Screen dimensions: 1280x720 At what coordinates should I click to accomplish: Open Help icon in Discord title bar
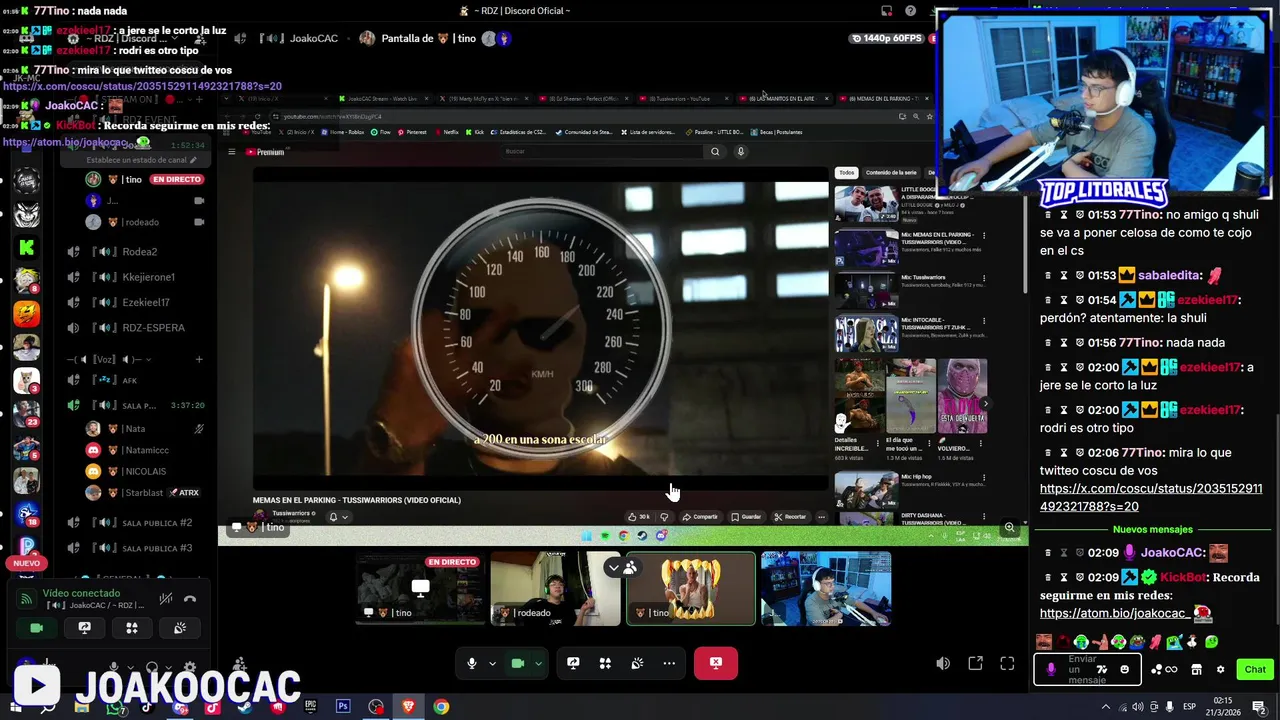point(910,11)
